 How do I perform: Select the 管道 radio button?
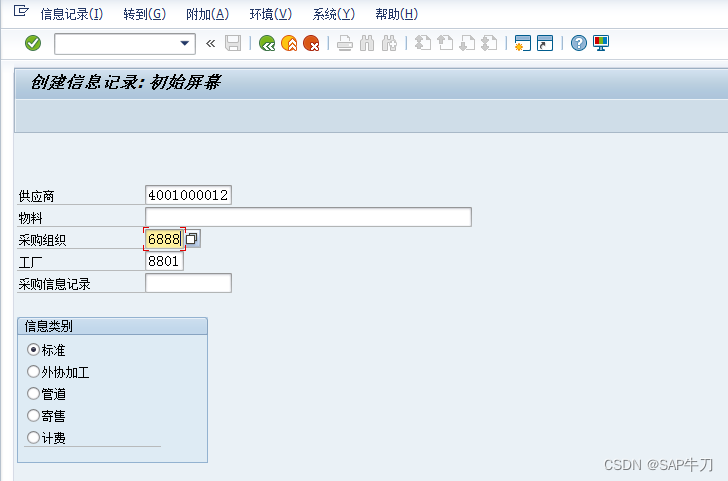tap(33, 394)
